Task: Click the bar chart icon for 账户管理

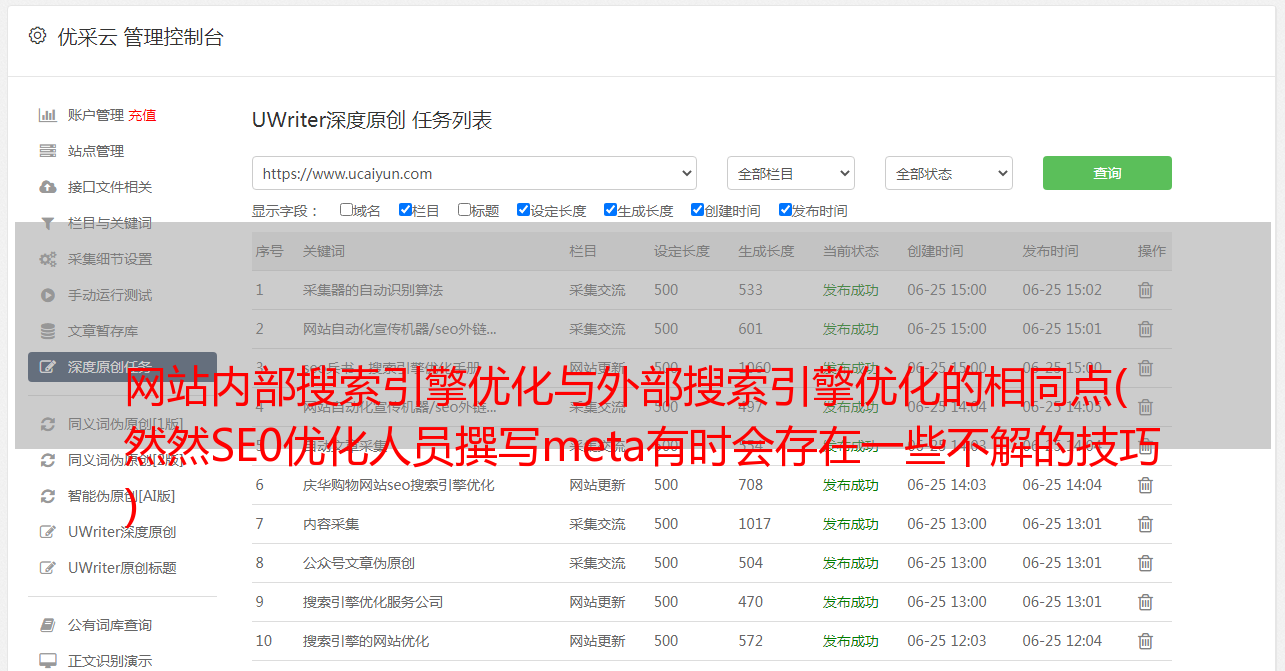Action: coord(47,115)
